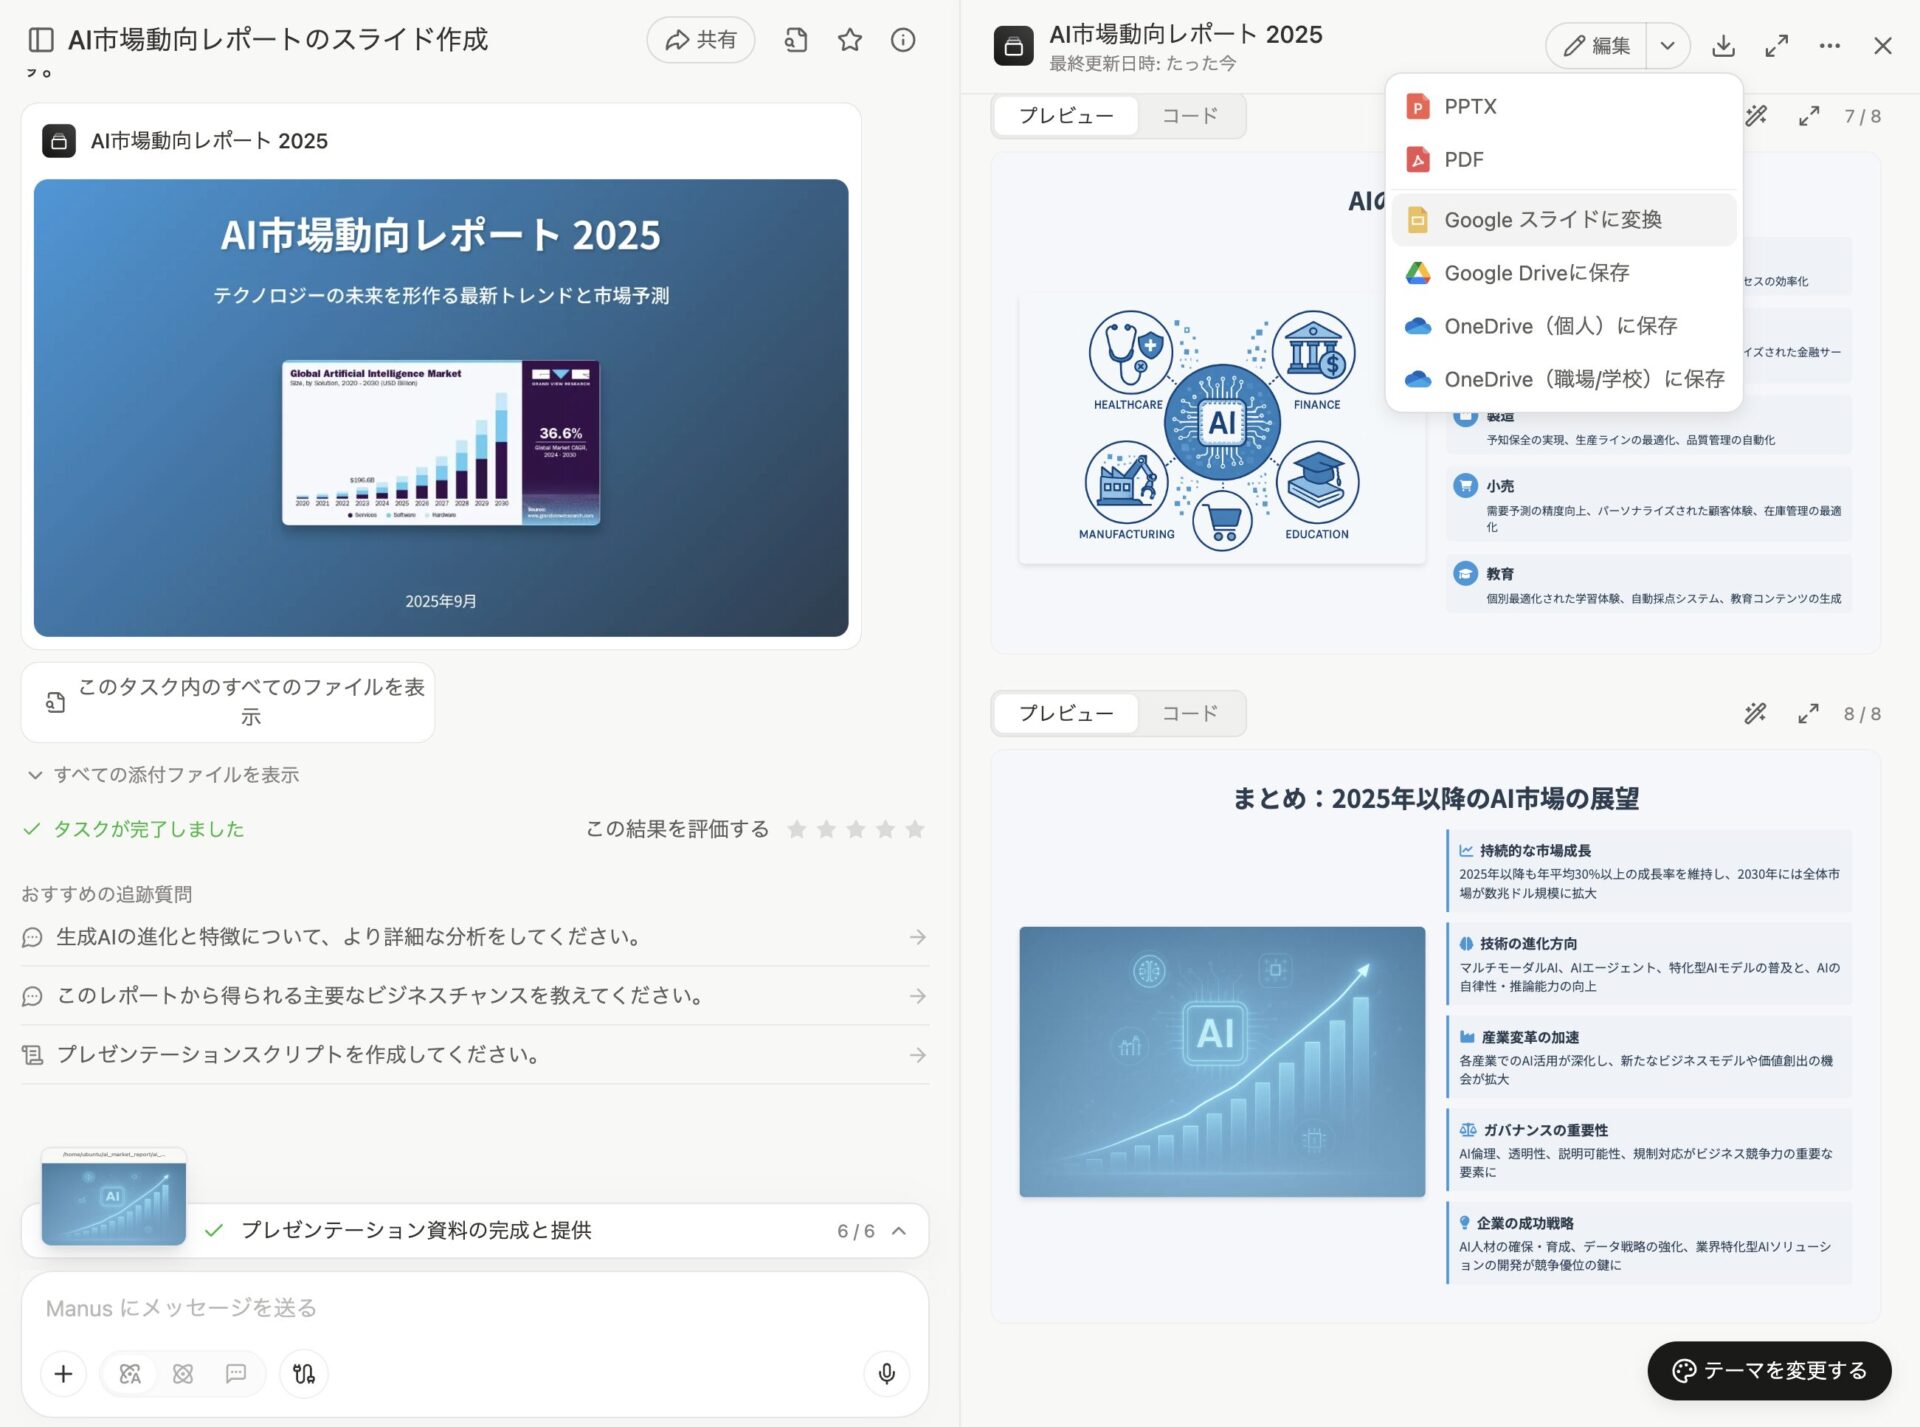Keep slide 8 in プレビュー mode
Screen dimensions: 1920x1427
point(1064,713)
